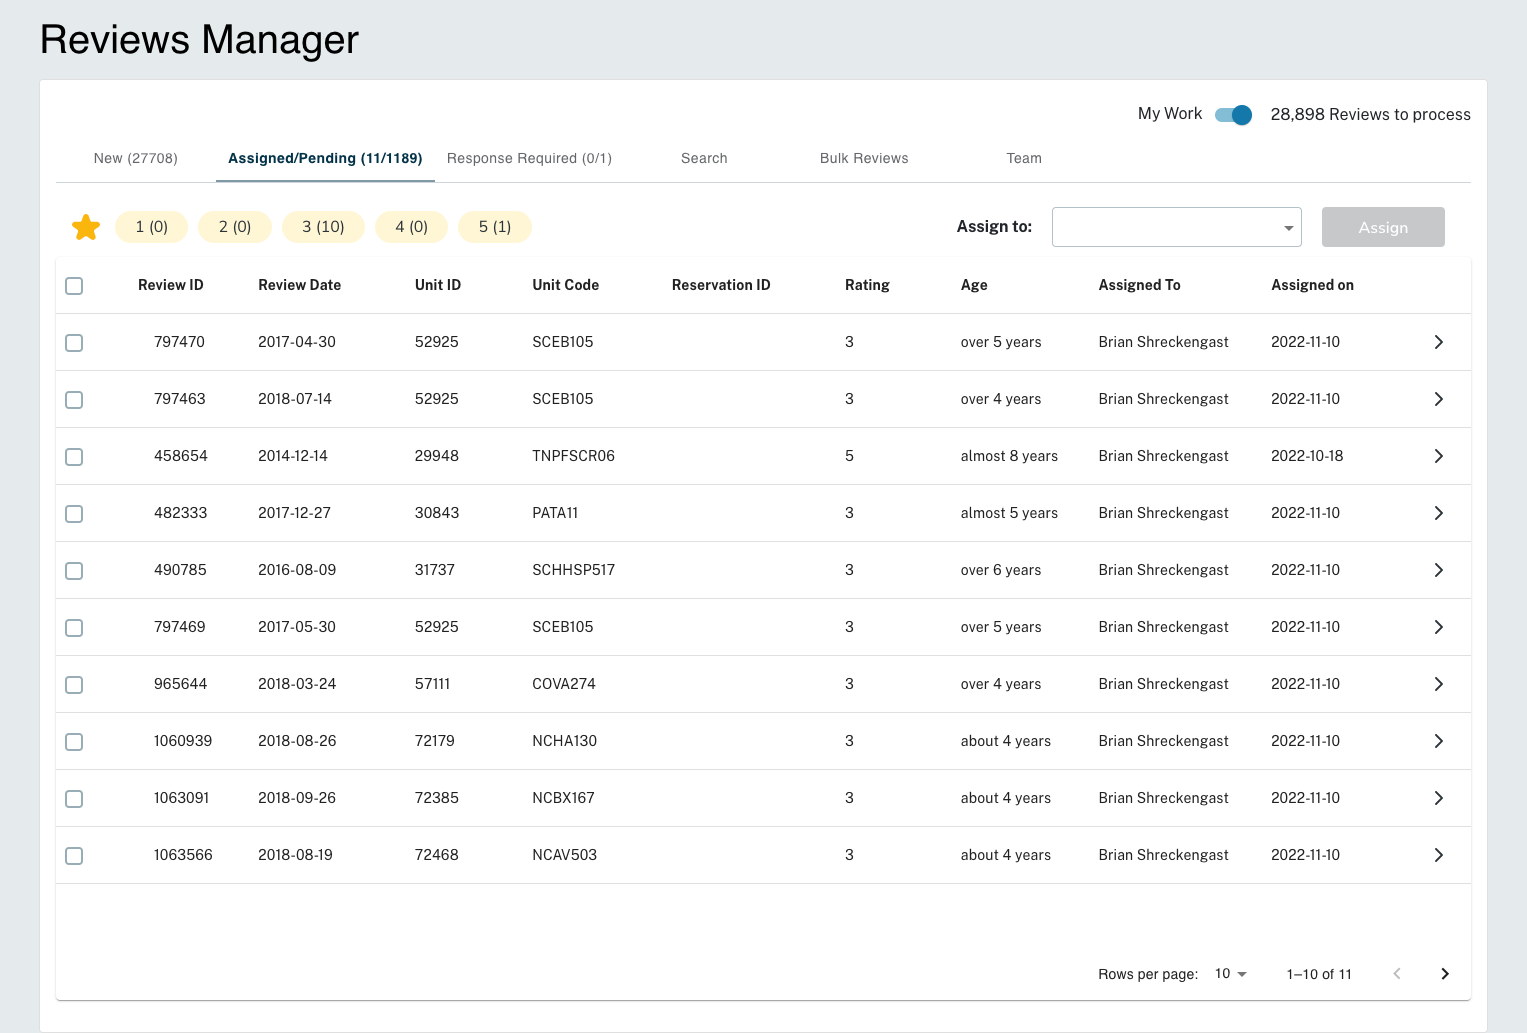The height and width of the screenshot is (1033, 1527).
Task: Filter by 4 star (0) chip
Action: tap(411, 227)
